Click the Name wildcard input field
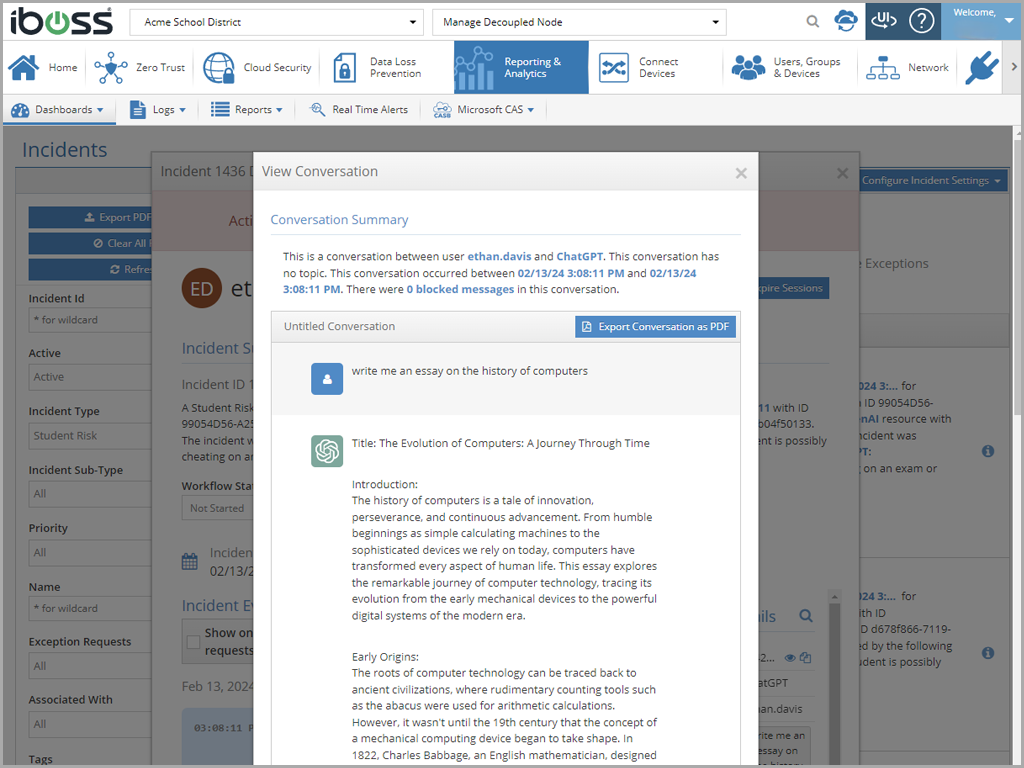The width and height of the screenshot is (1024, 768). [90, 608]
